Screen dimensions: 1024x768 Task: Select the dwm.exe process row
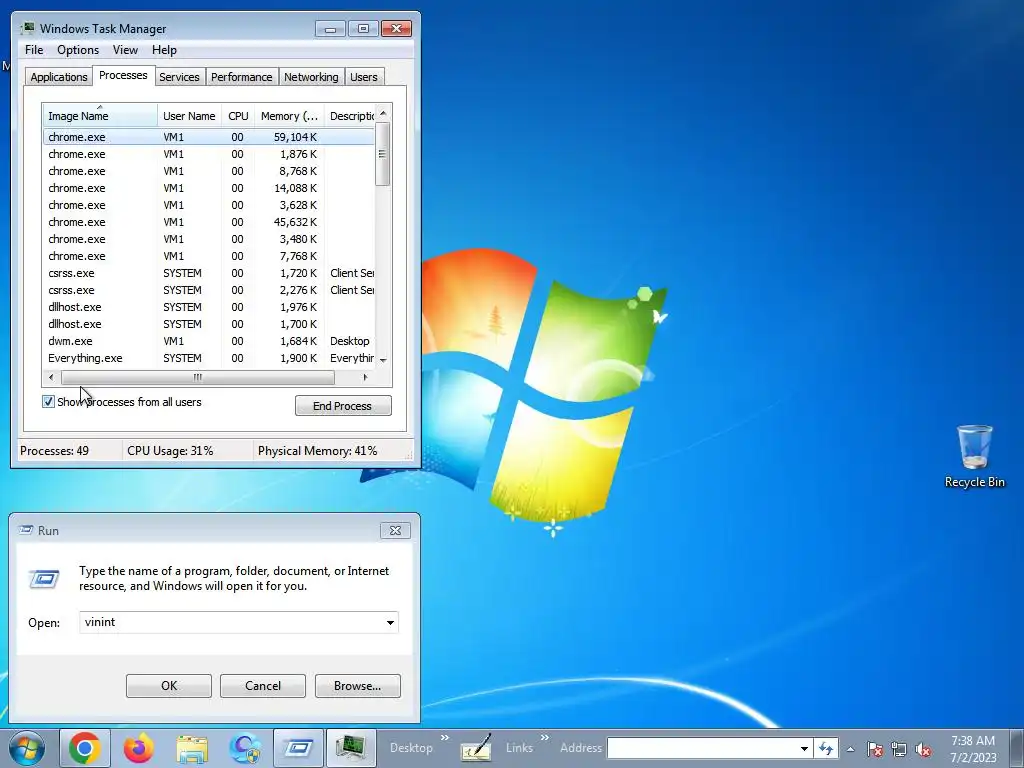click(x=209, y=341)
